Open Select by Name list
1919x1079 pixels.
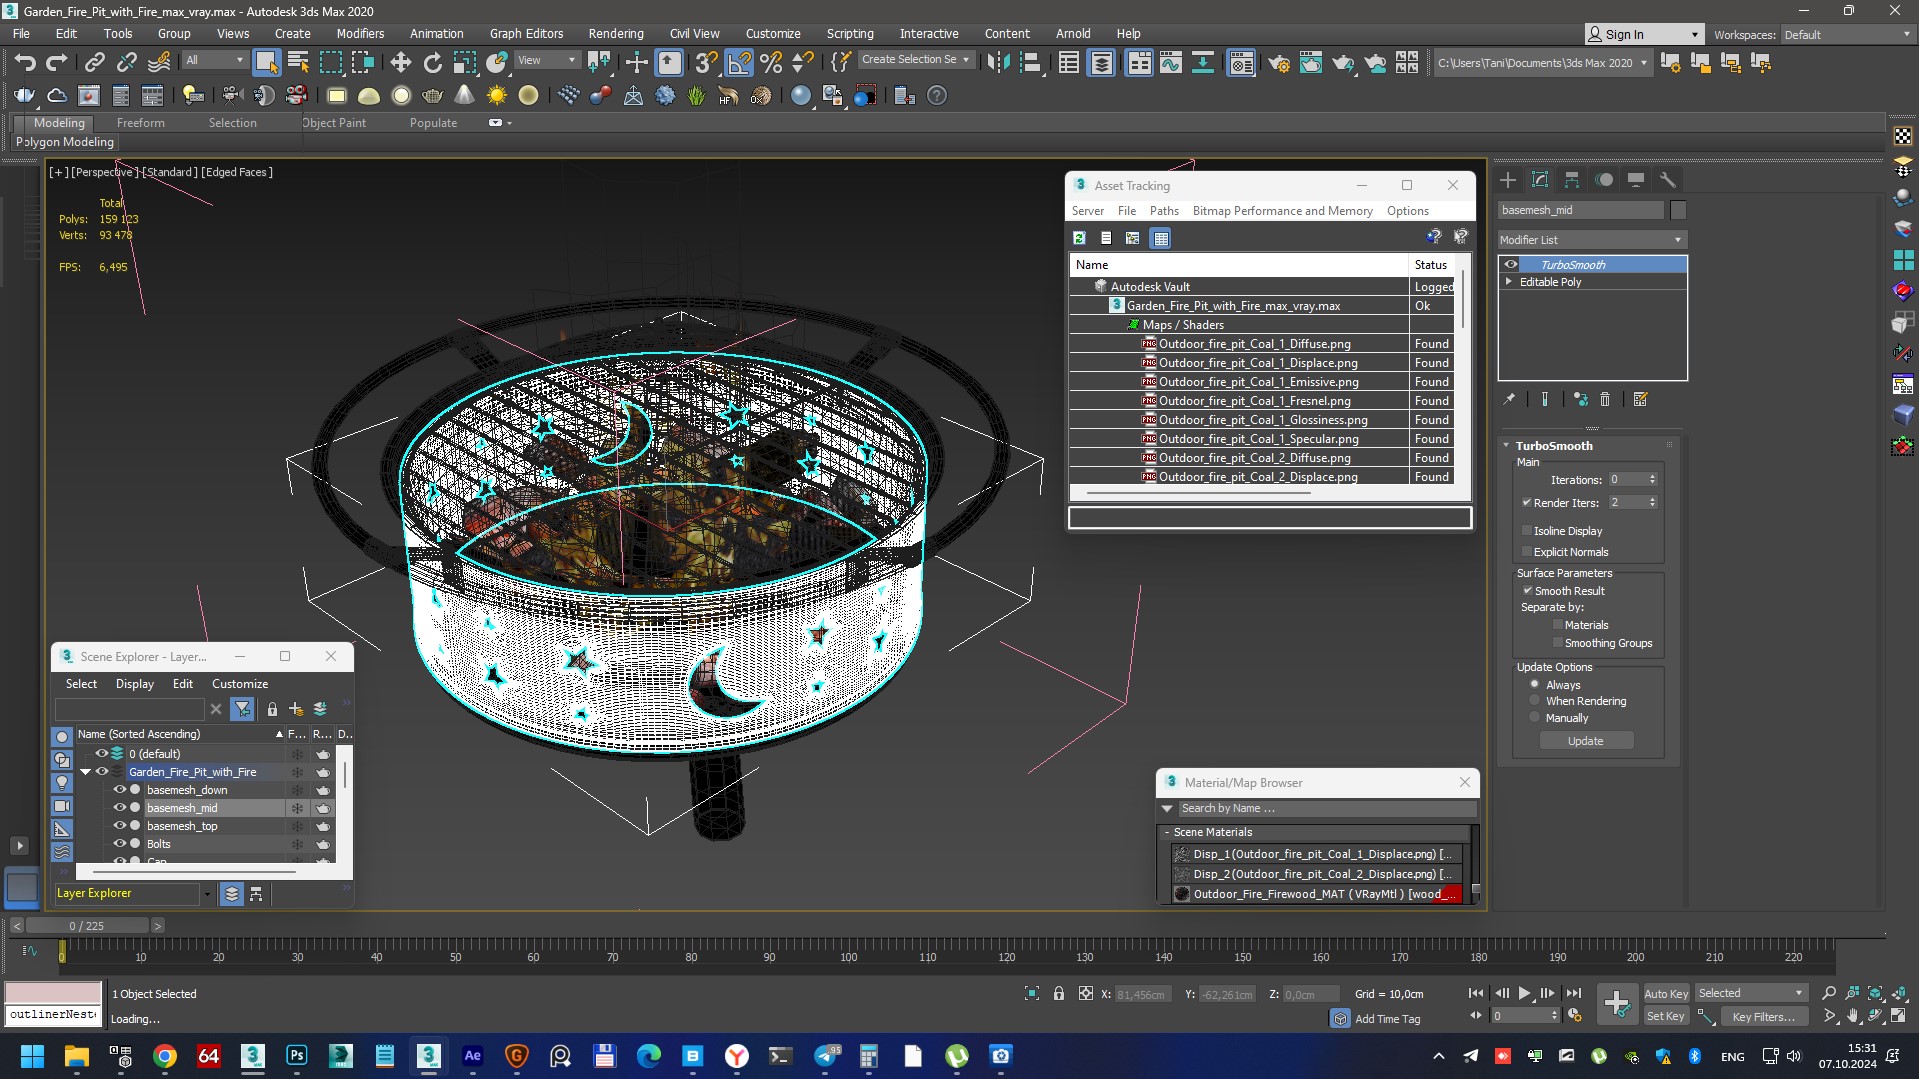[x=298, y=62]
